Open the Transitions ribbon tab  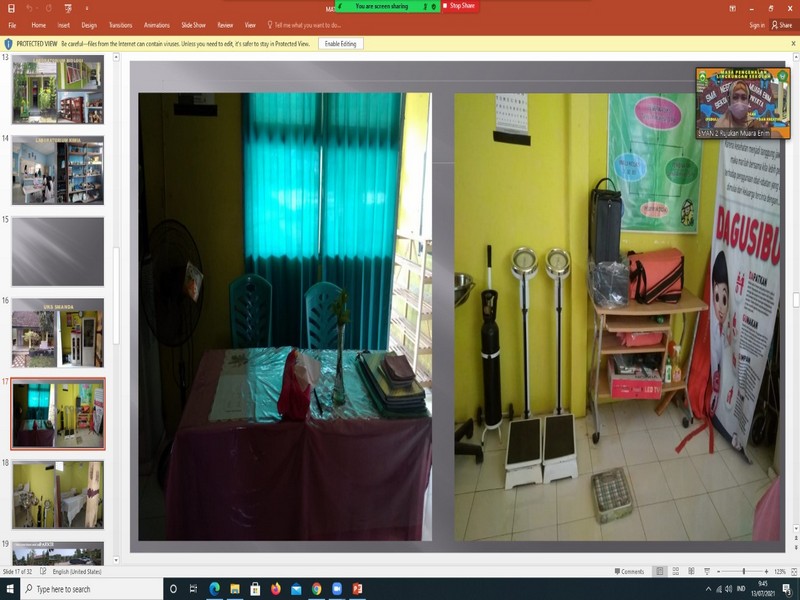(120, 25)
